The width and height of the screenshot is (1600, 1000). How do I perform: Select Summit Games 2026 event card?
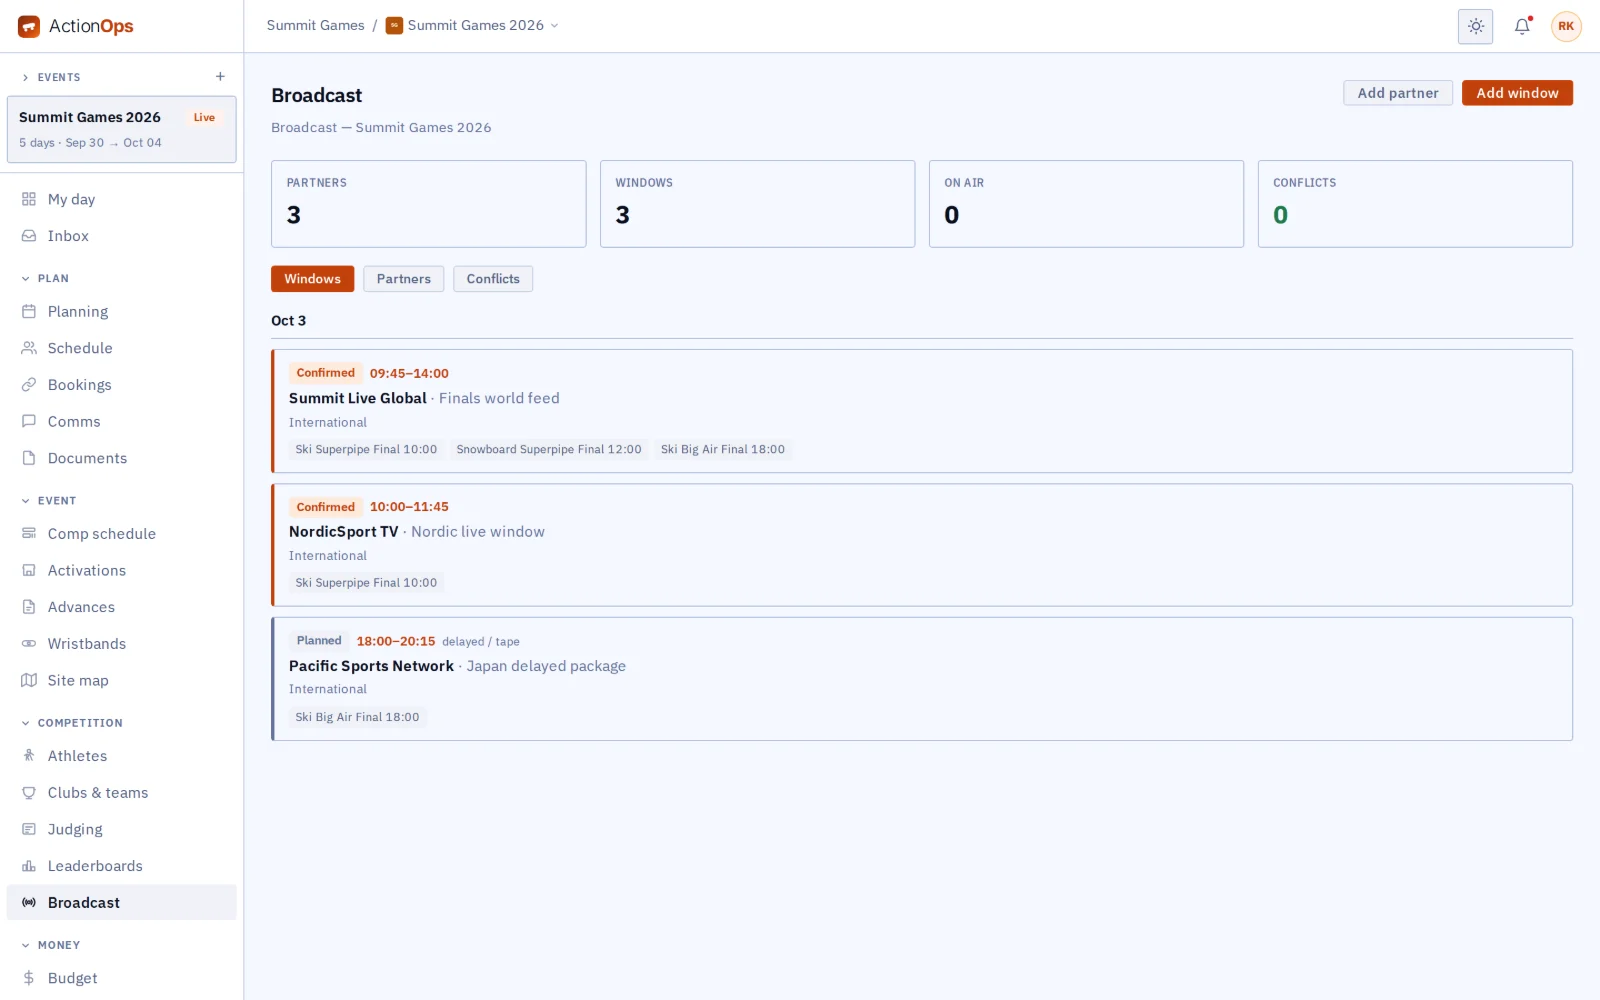(122, 129)
